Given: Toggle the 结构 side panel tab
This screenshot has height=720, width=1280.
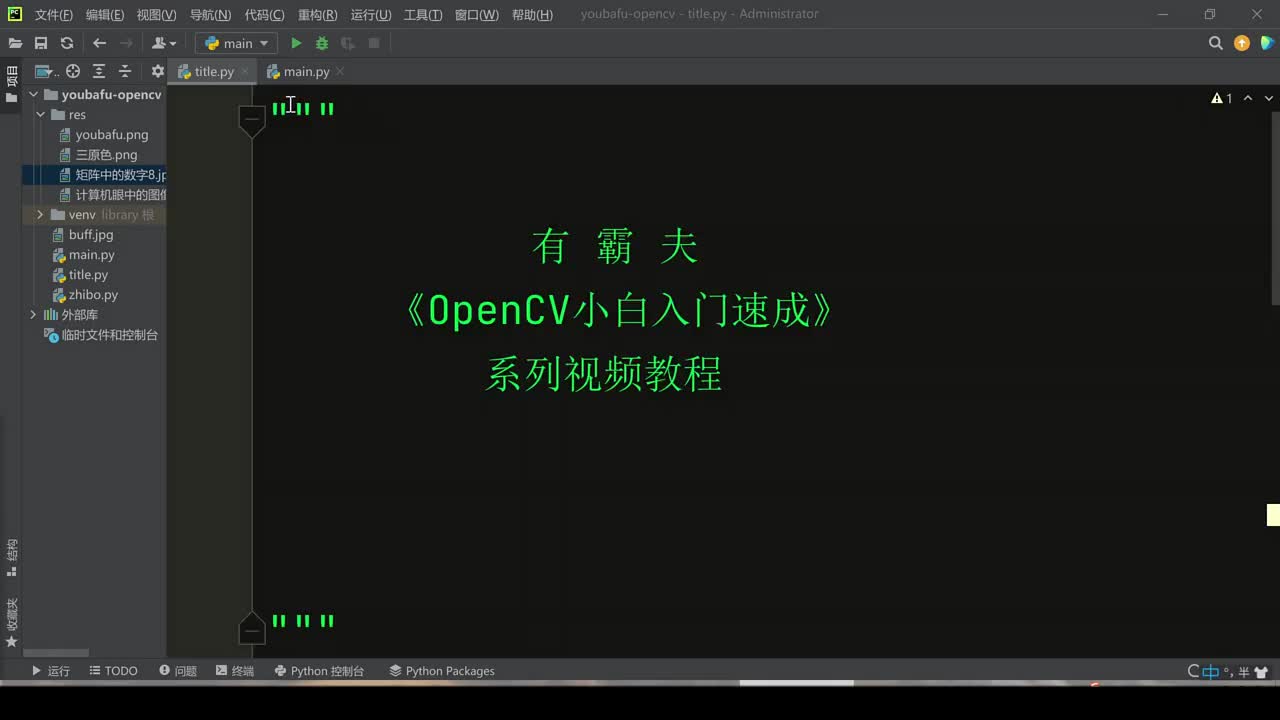Looking at the screenshot, I should (11, 557).
